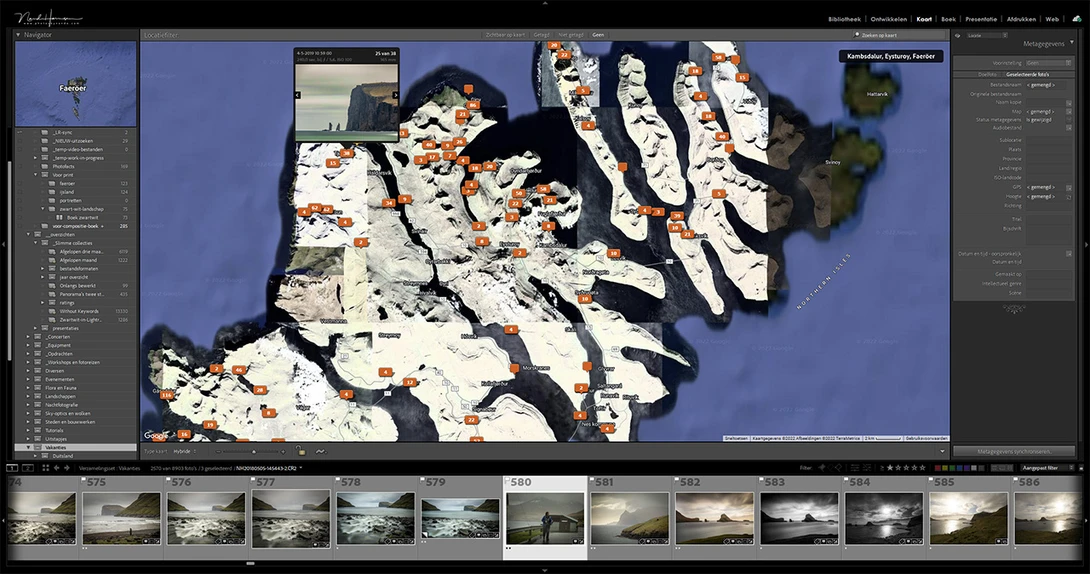Screen dimensions: 1090x574
Task: Select filmstrip thumbnail 580
Action: [x=545, y=518]
